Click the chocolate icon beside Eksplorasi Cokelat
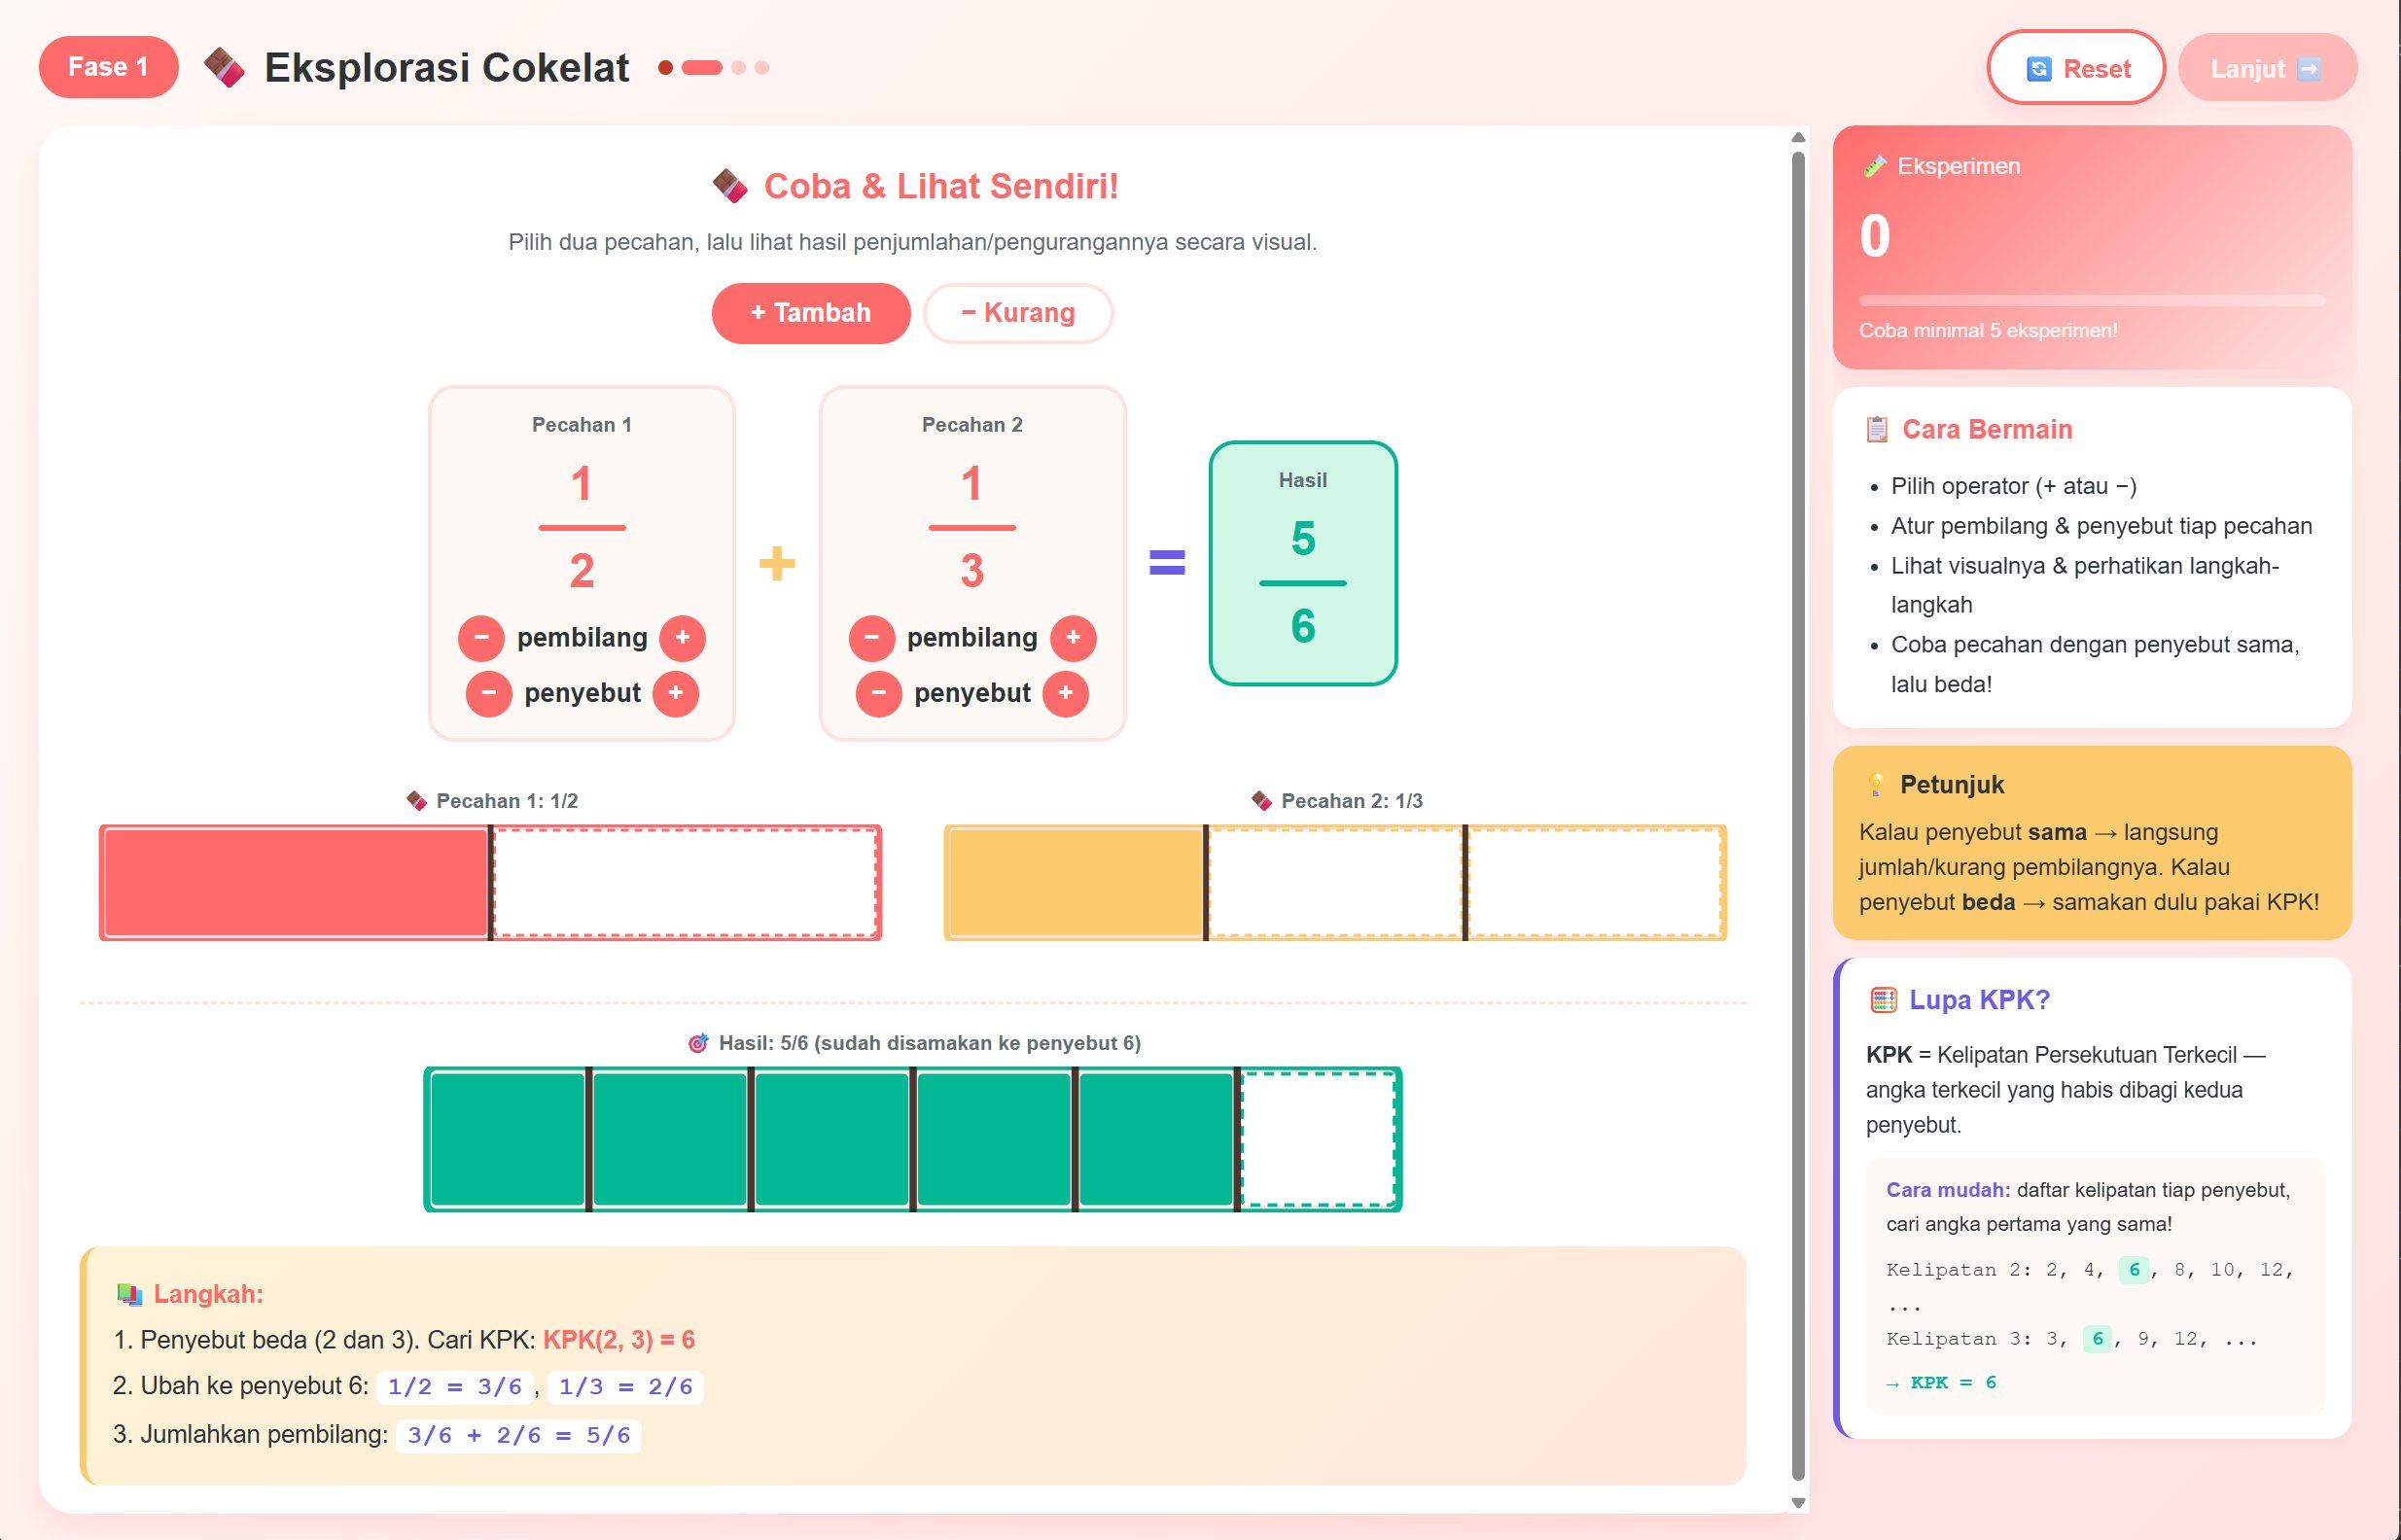The width and height of the screenshot is (2401, 1540). [x=224, y=67]
